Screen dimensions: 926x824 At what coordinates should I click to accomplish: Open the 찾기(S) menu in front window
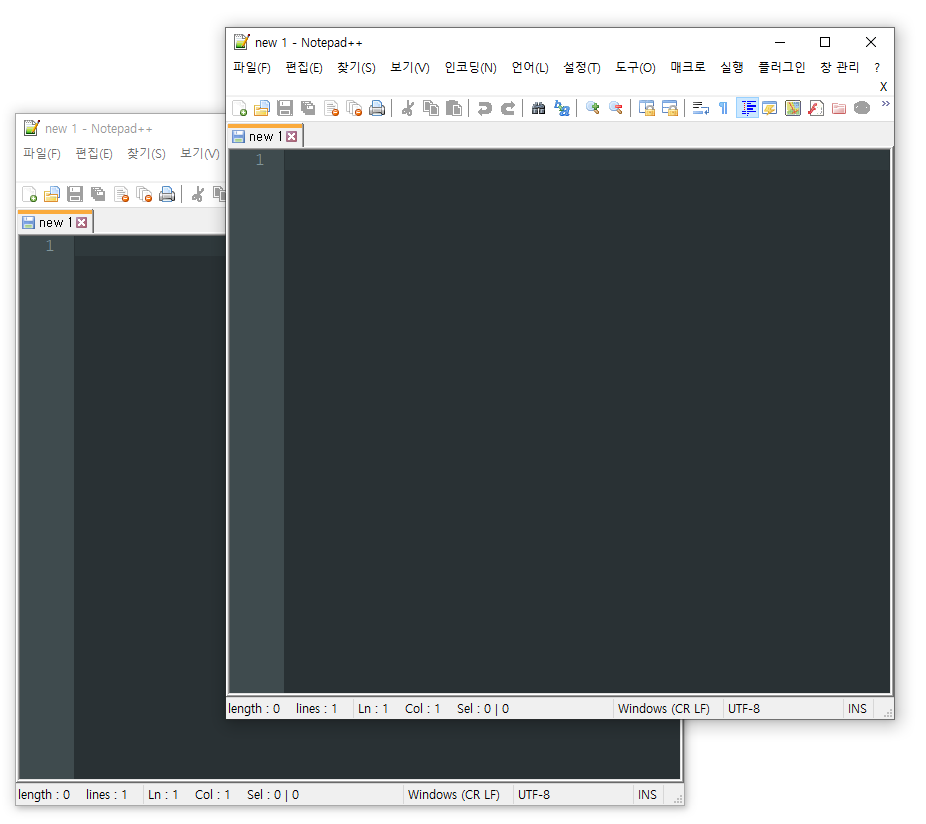[356, 67]
